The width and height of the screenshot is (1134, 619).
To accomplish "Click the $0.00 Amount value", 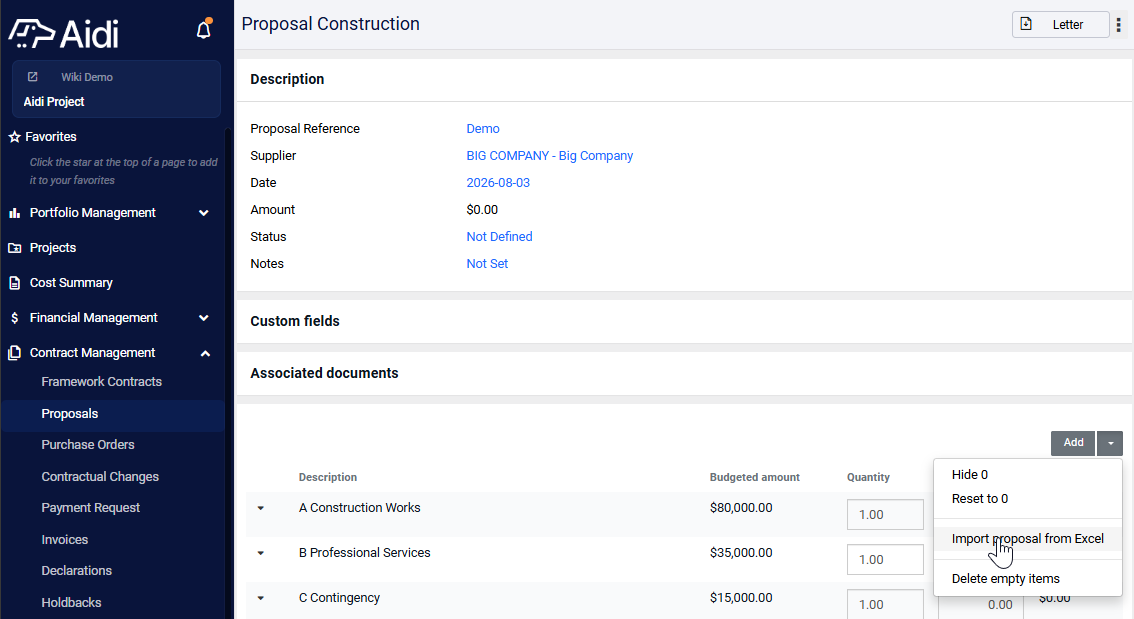I will click(482, 210).
